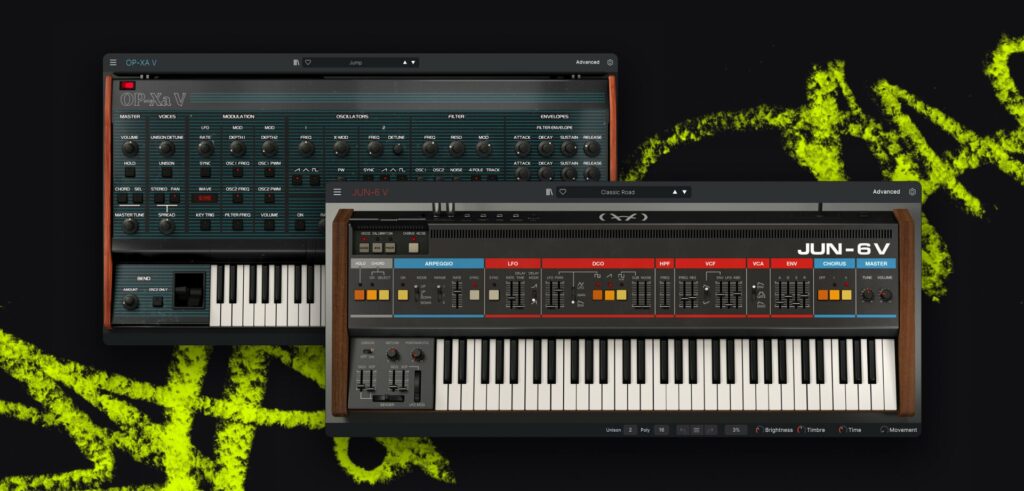Image resolution: width=1024 pixels, height=491 pixels.
Task: Click the Time macro knob
Action: click(x=842, y=430)
